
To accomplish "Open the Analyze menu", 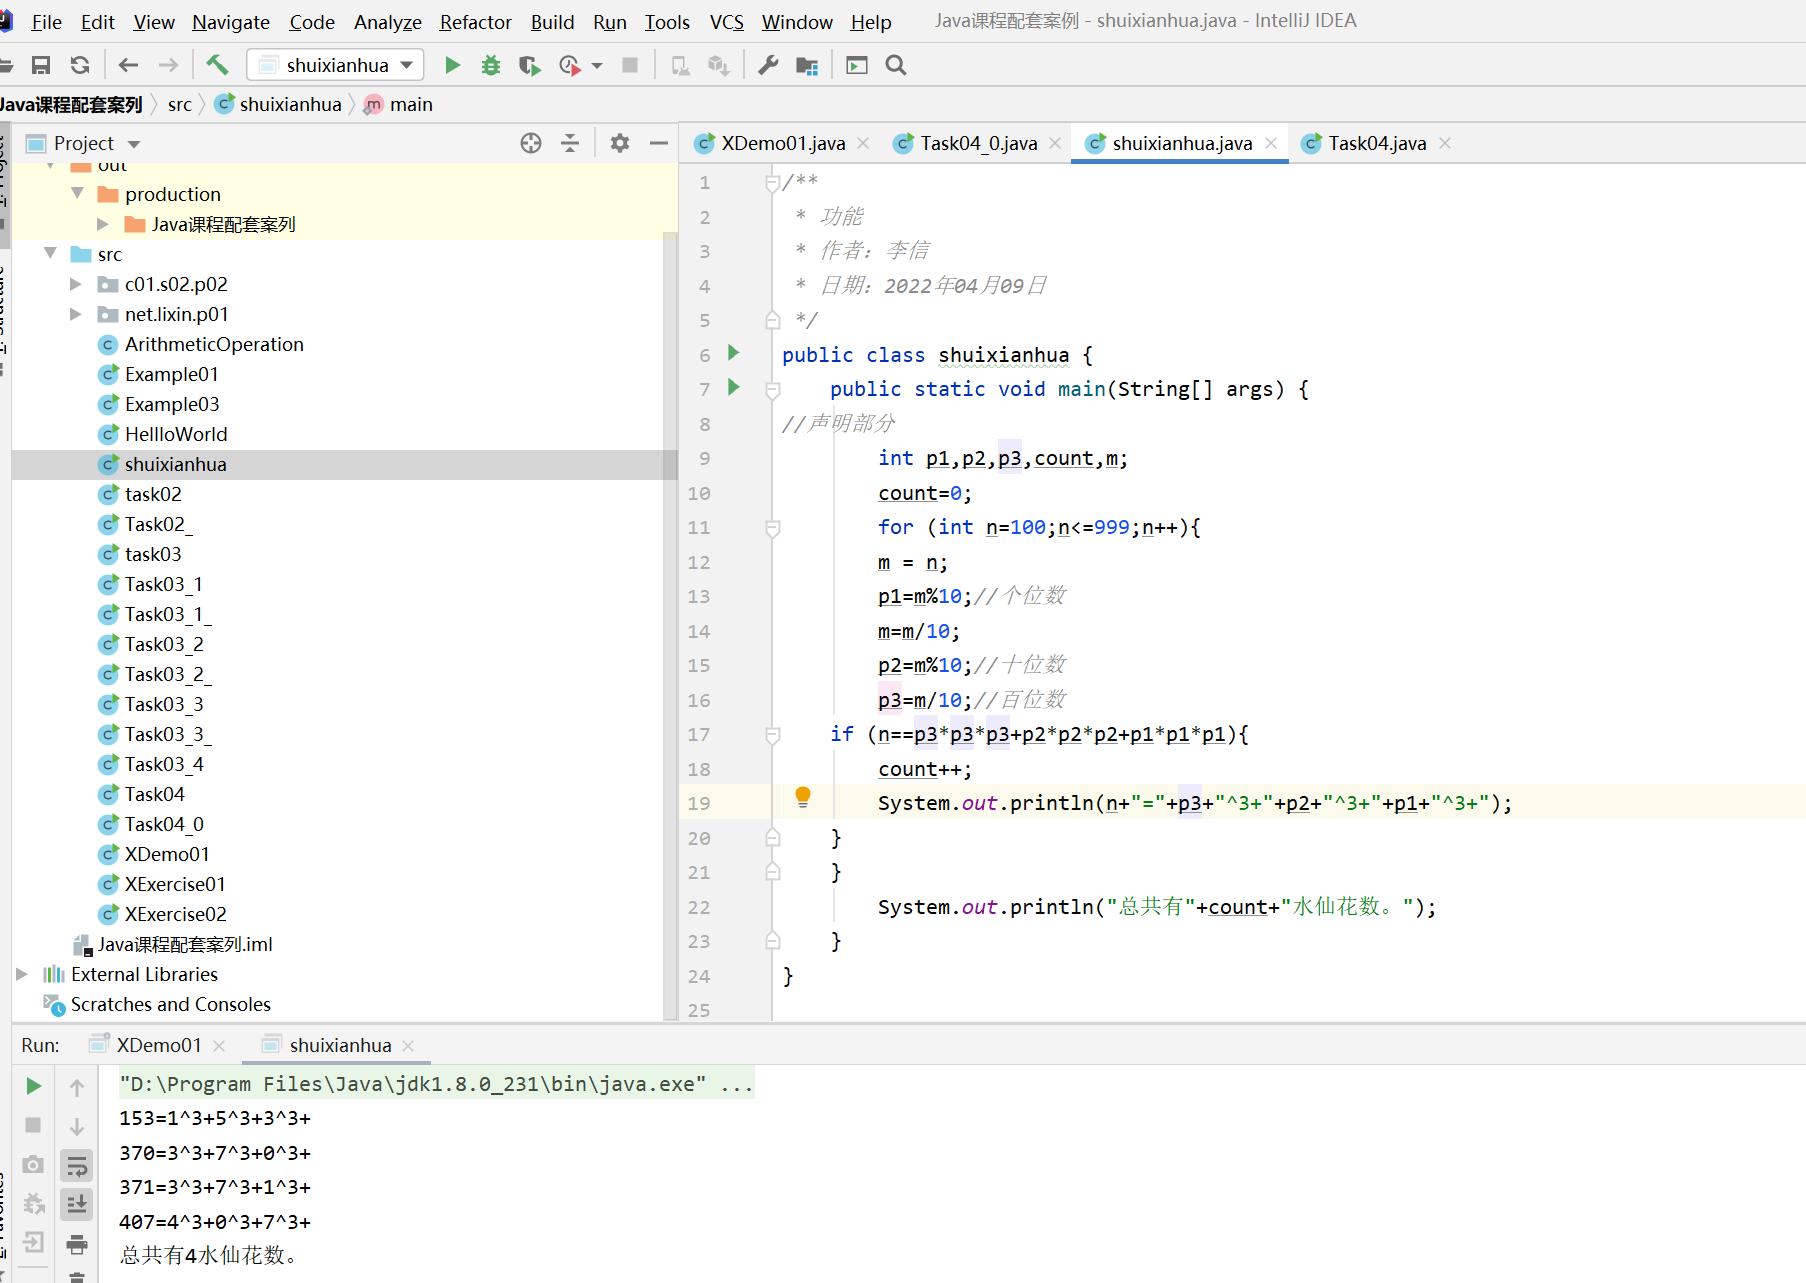I will coord(388,22).
